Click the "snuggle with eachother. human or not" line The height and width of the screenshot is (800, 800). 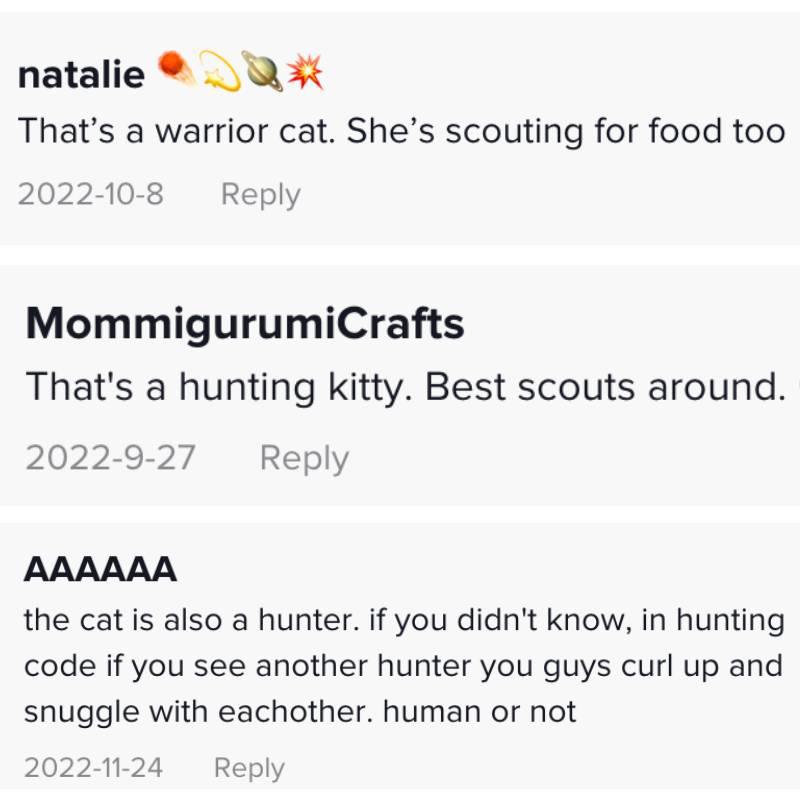(300, 712)
